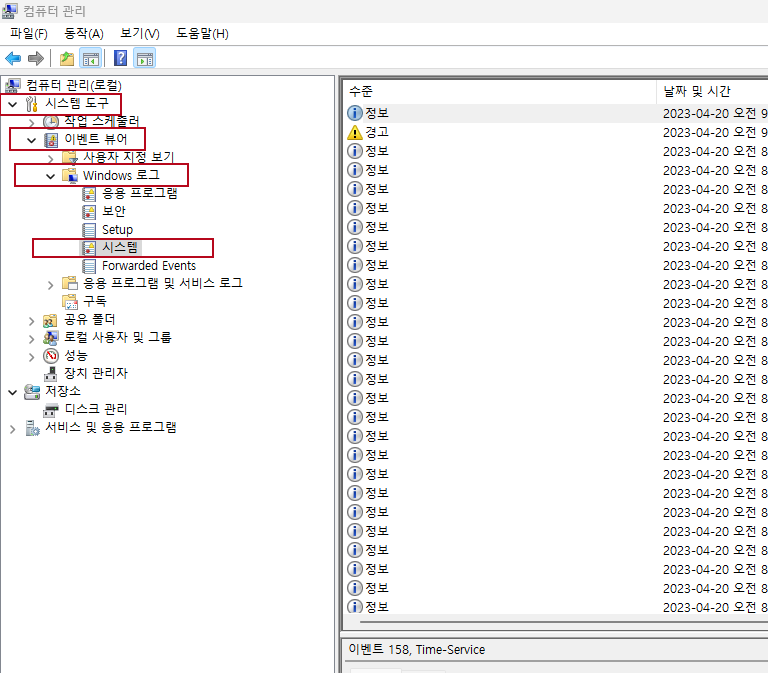Image resolution: width=768 pixels, height=673 pixels.
Task: Click the yellow warning triangle icon
Action: pos(355,132)
